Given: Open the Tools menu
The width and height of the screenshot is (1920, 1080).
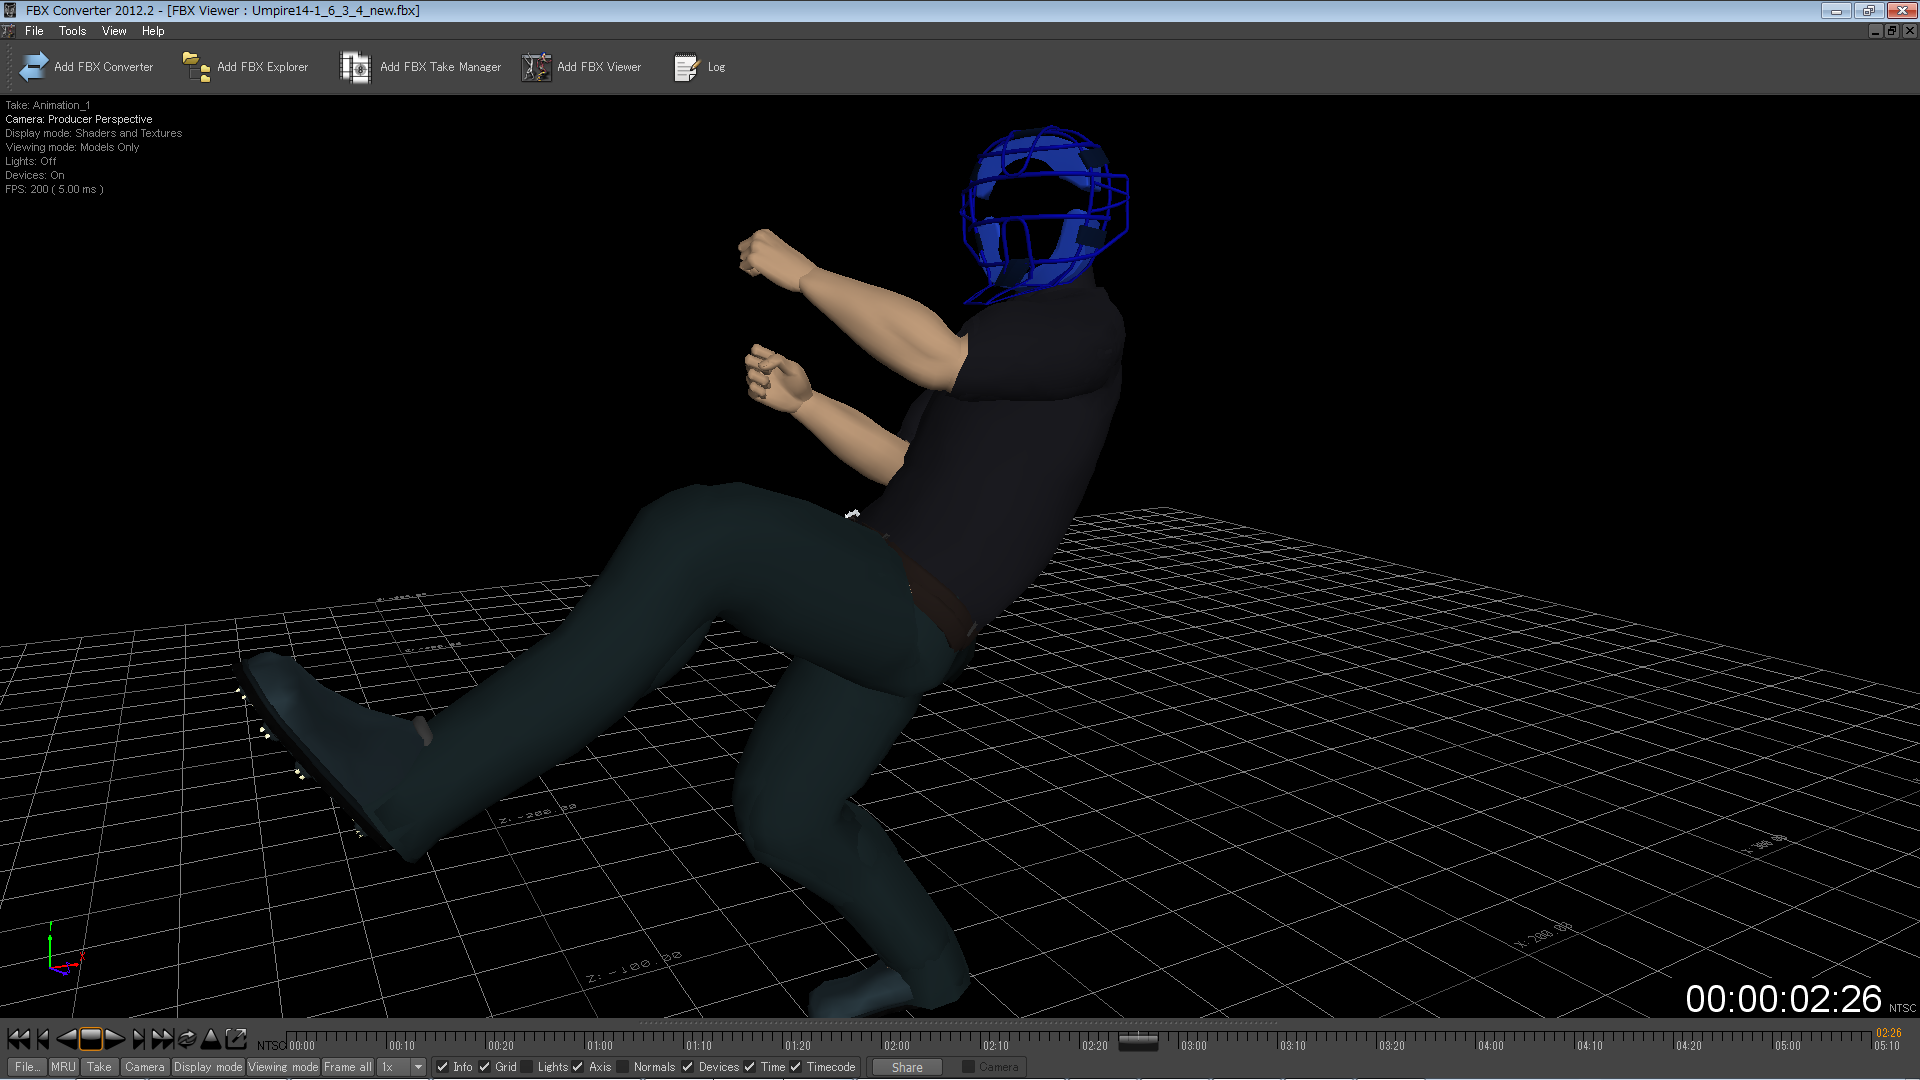Looking at the screenshot, I should coord(72,31).
